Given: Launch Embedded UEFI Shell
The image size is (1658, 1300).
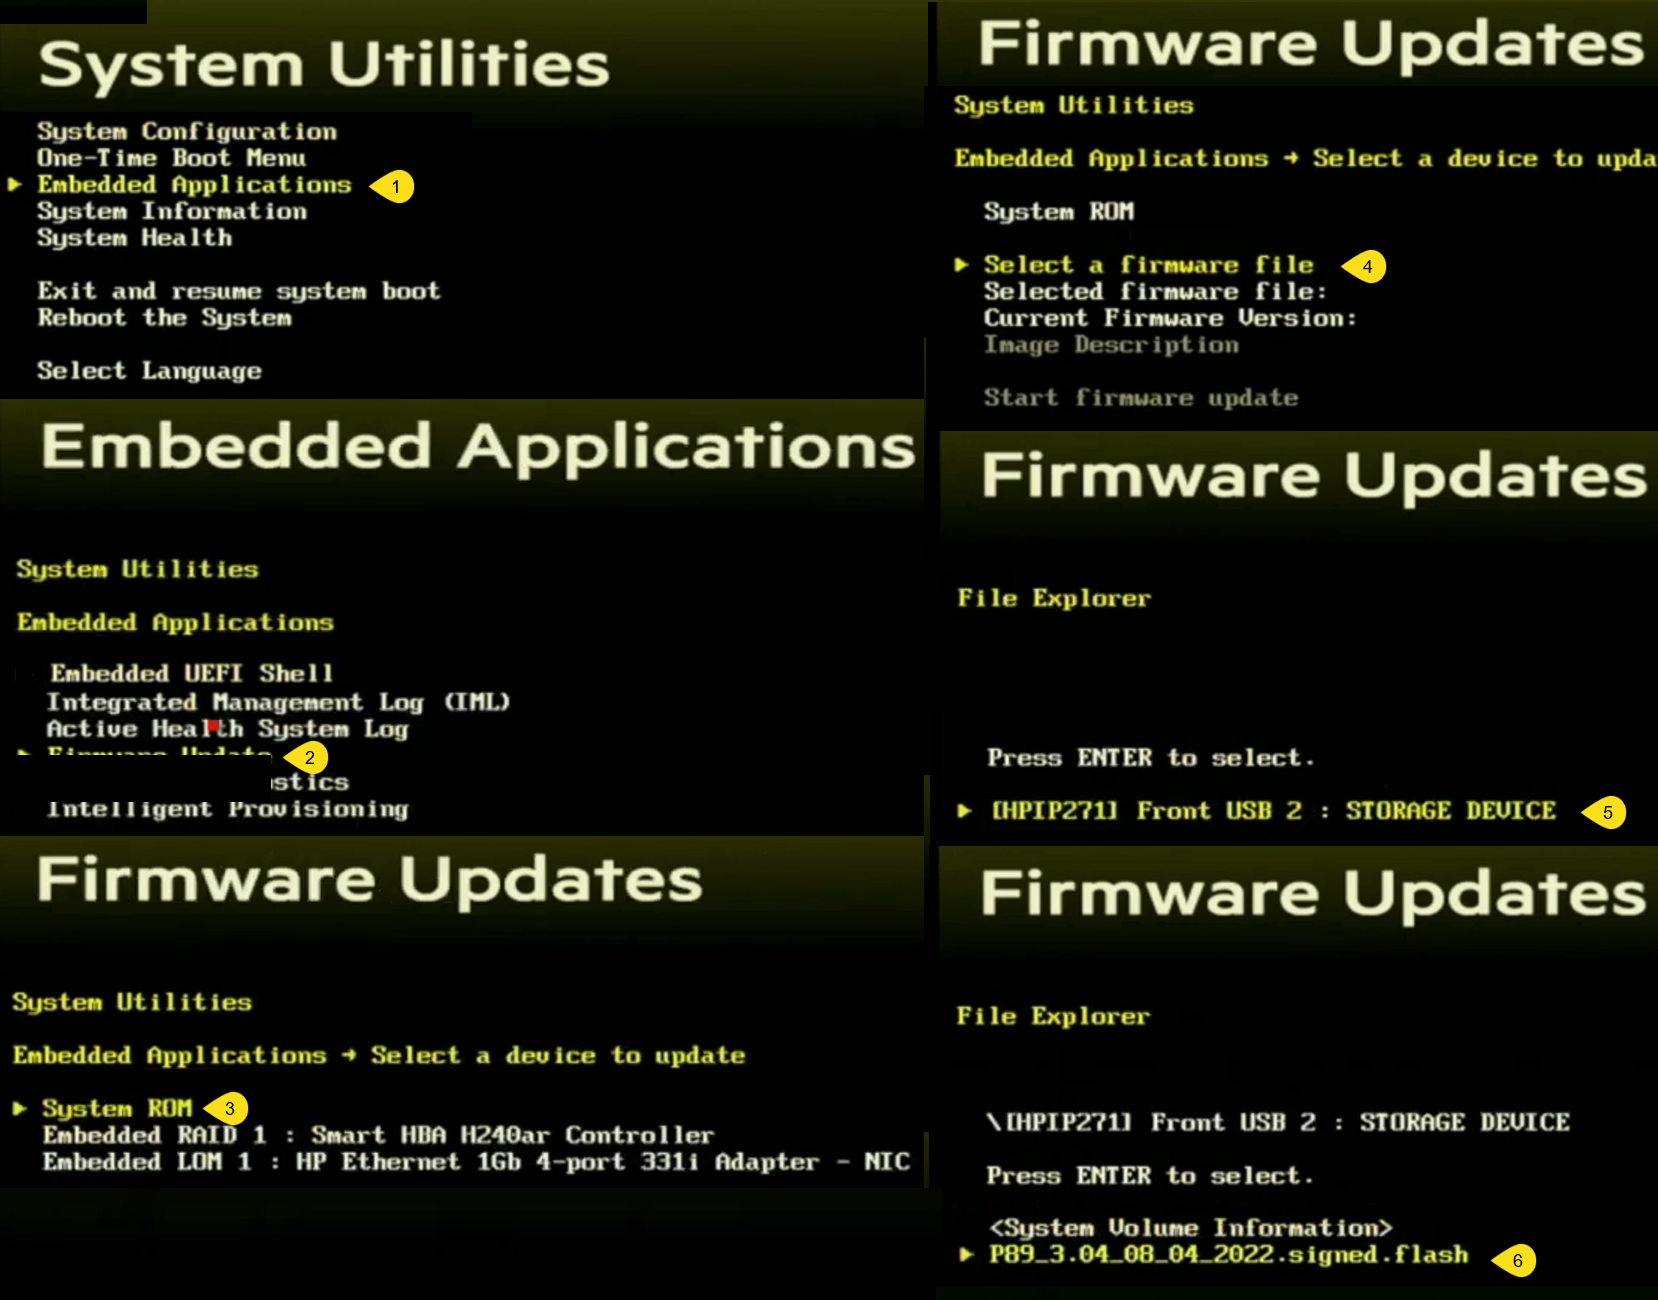Looking at the screenshot, I should pyautogui.click(x=191, y=673).
